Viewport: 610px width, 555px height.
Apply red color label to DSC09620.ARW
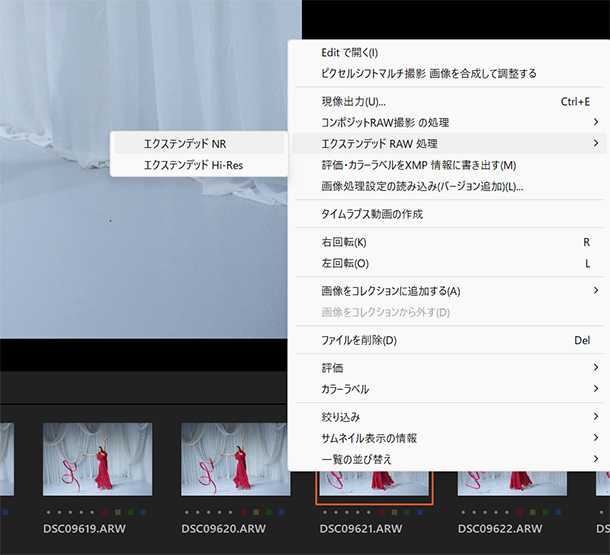pos(244,512)
